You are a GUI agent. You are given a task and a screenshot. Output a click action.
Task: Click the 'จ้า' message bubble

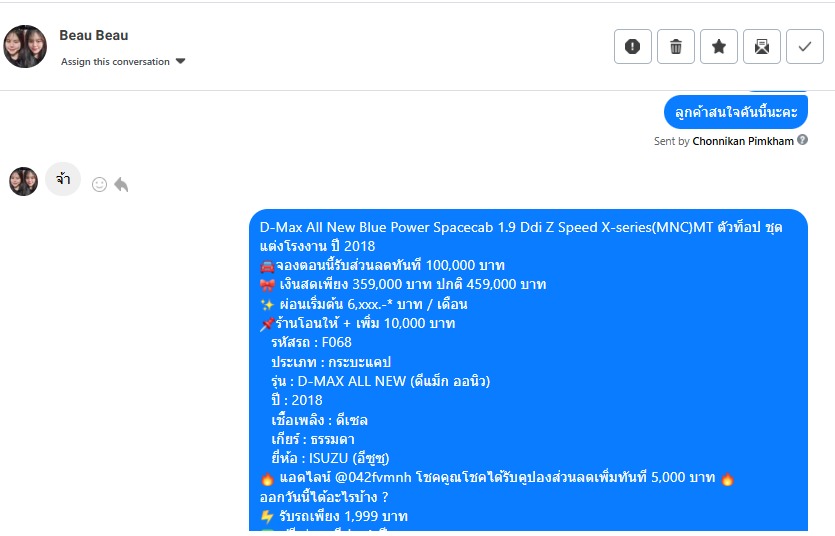[x=63, y=179]
